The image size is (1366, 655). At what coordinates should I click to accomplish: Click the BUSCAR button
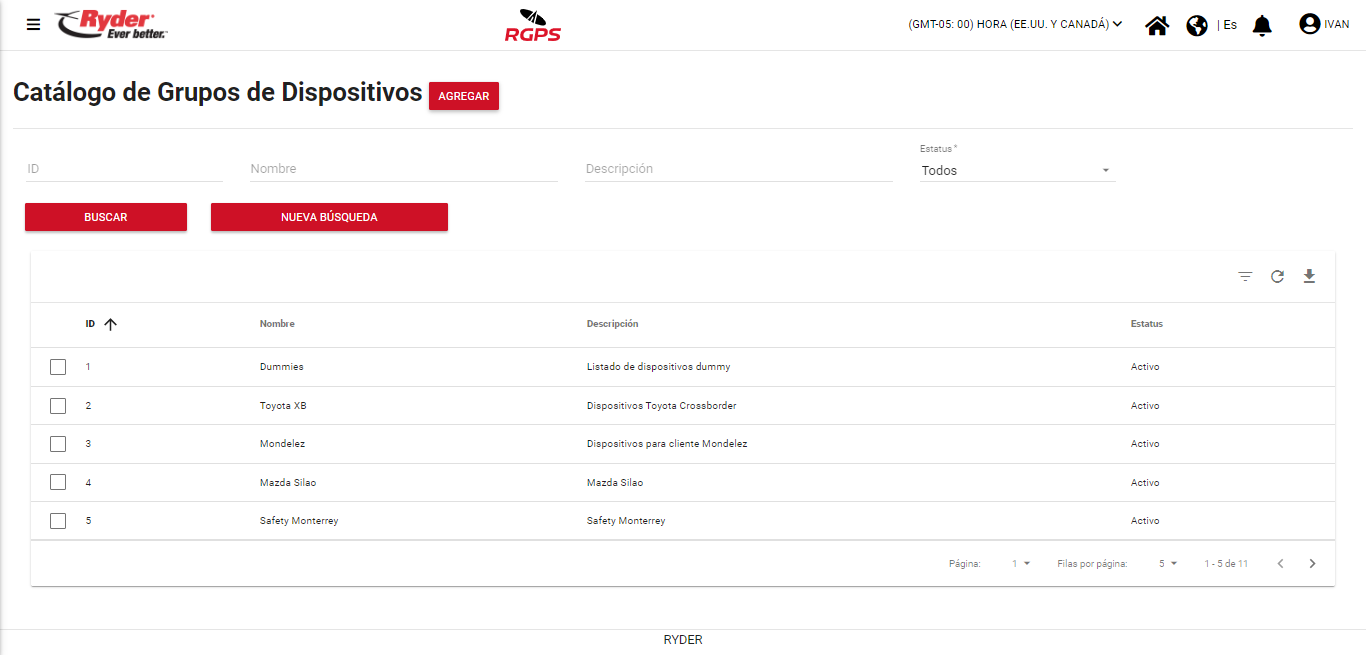pyautogui.click(x=106, y=217)
